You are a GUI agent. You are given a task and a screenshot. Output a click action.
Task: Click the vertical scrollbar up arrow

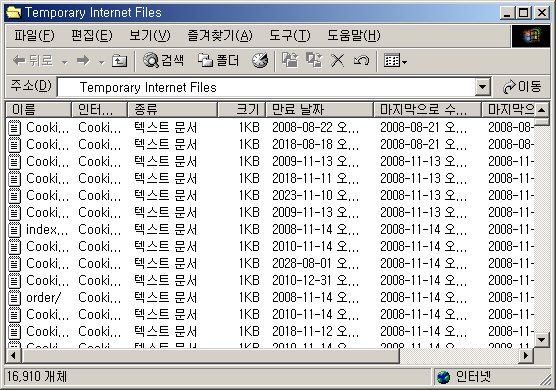pyautogui.click(x=541, y=110)
